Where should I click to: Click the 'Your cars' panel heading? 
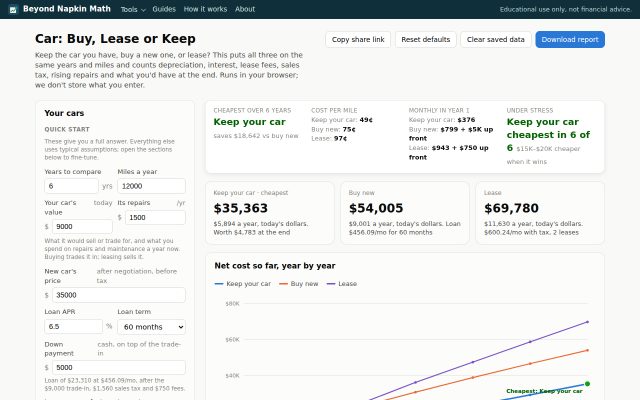64,113
